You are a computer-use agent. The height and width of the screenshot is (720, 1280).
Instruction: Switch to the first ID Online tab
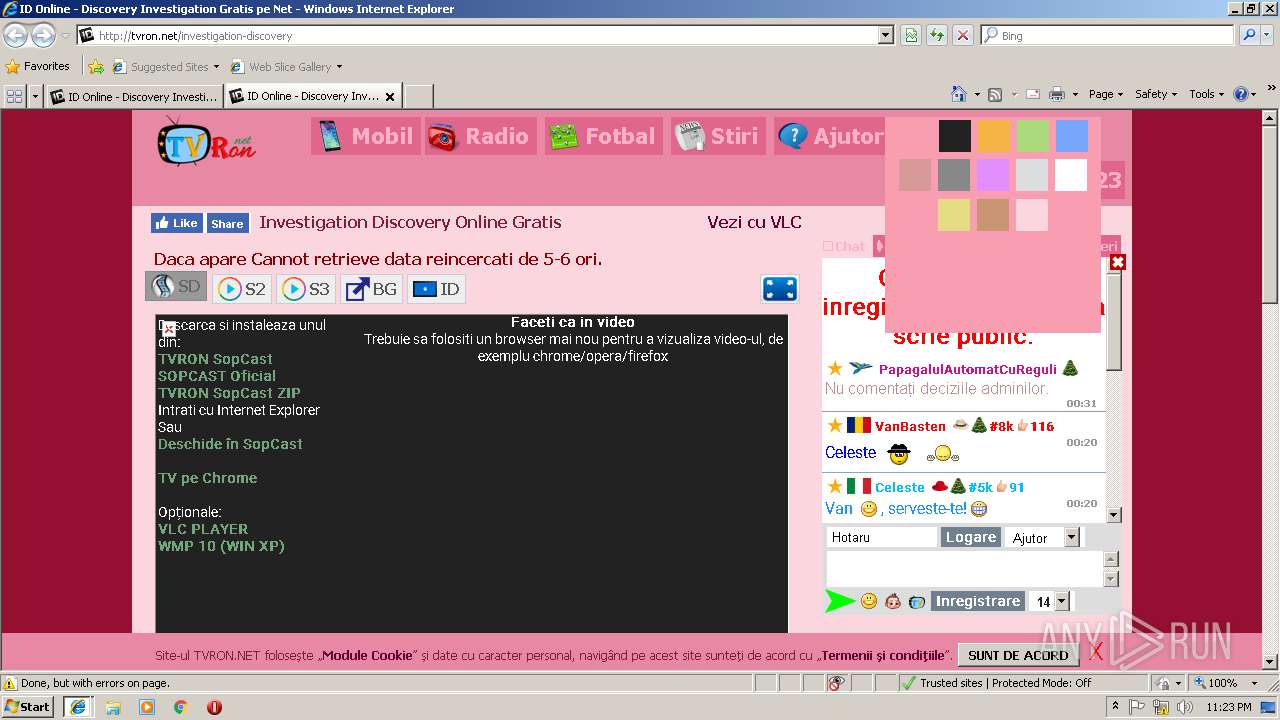tap(134, 97)
